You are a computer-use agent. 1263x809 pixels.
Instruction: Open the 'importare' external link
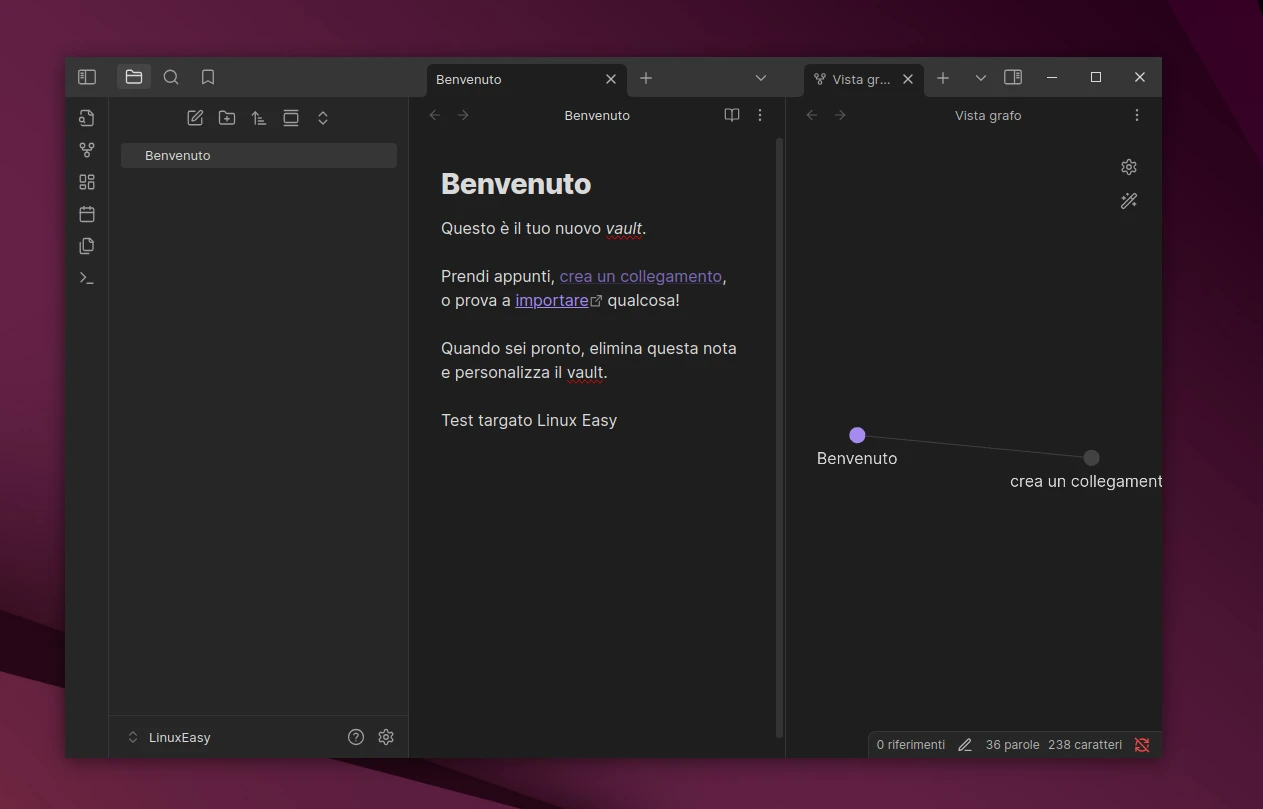(x=552, y=300)
